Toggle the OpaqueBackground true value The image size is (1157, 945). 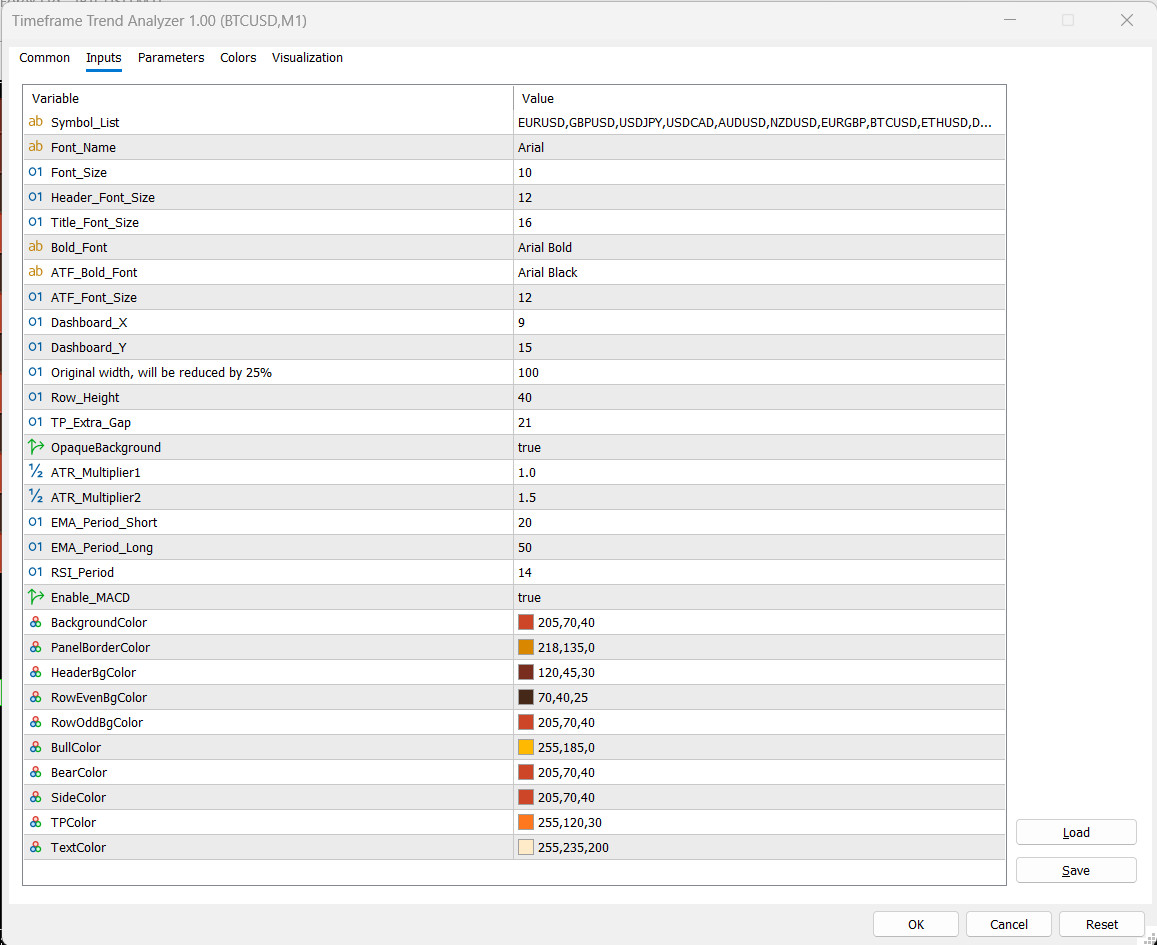click(530, 448)
